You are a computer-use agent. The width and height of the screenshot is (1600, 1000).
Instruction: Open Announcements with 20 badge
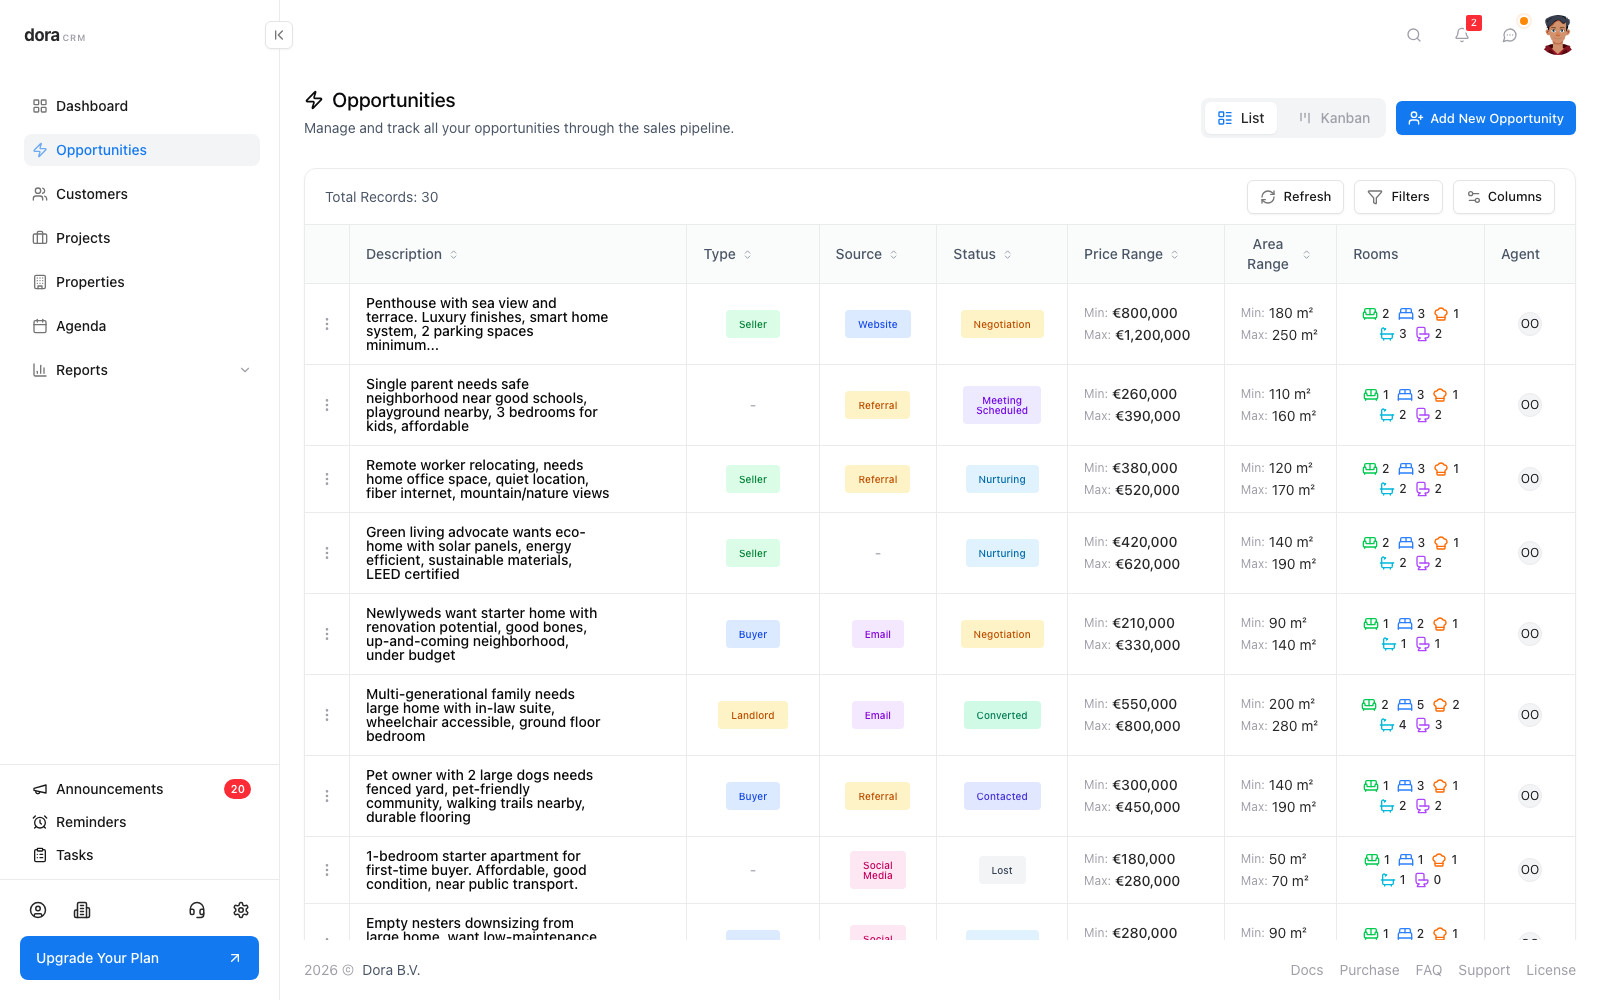[x=142, y=789]
